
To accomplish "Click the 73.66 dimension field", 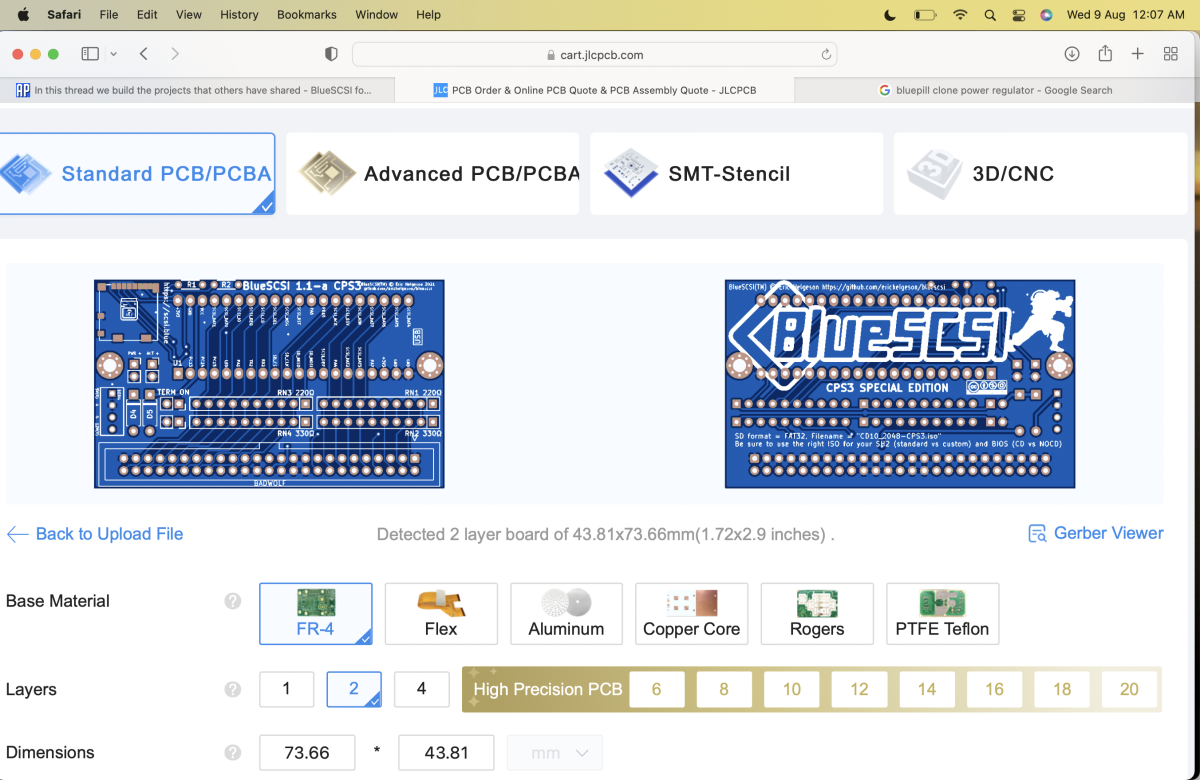I will (307, 753).
